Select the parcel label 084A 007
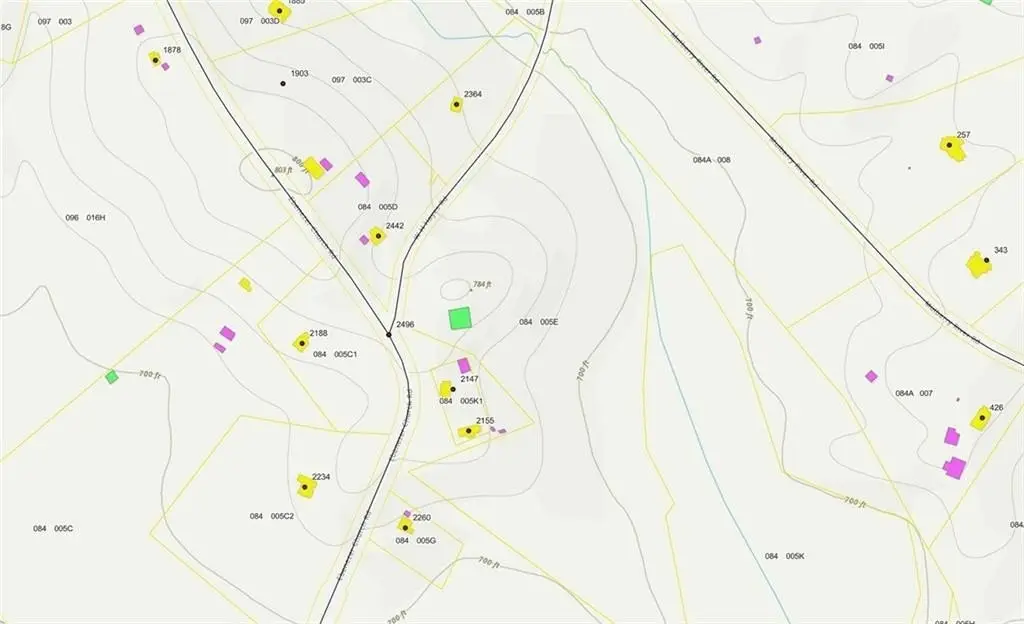 coord(914,394)
